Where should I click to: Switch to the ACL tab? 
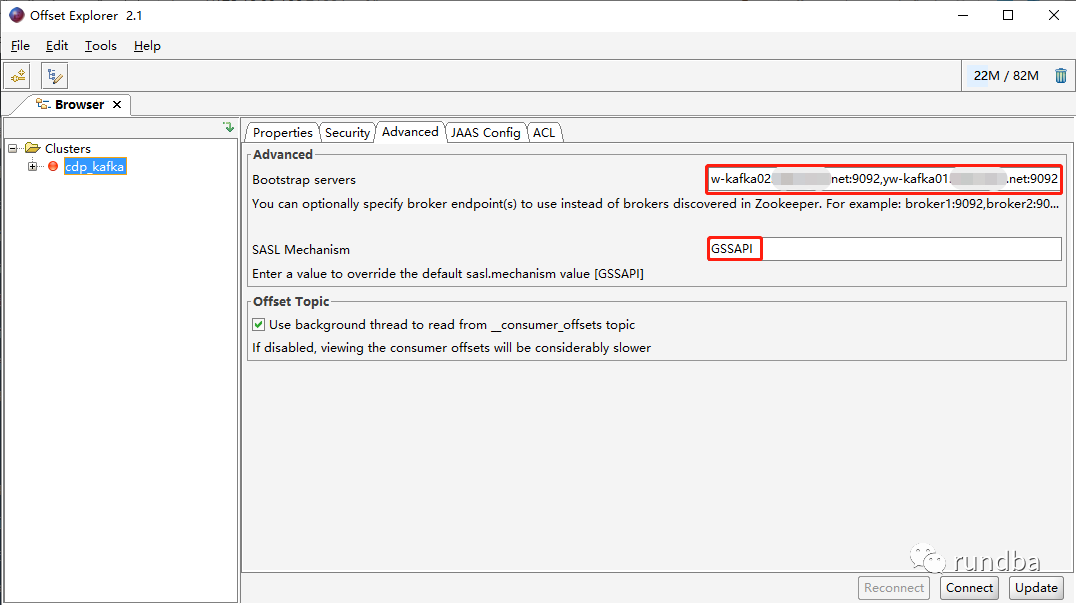pyautogui.click(x=544, y=132)
